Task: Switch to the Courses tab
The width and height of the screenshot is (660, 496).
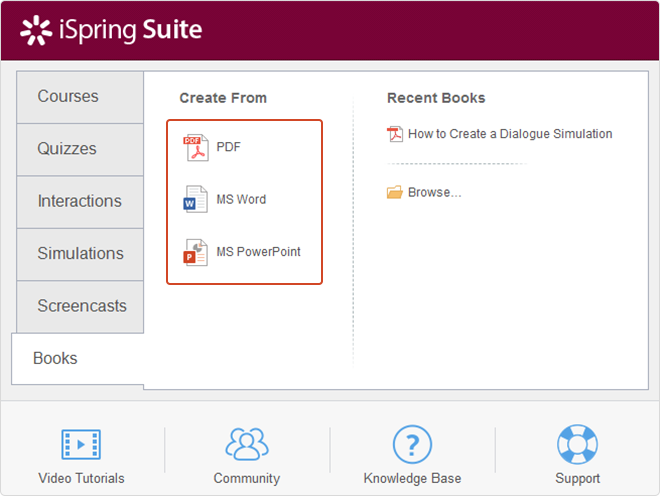Action: pos(80,97)
